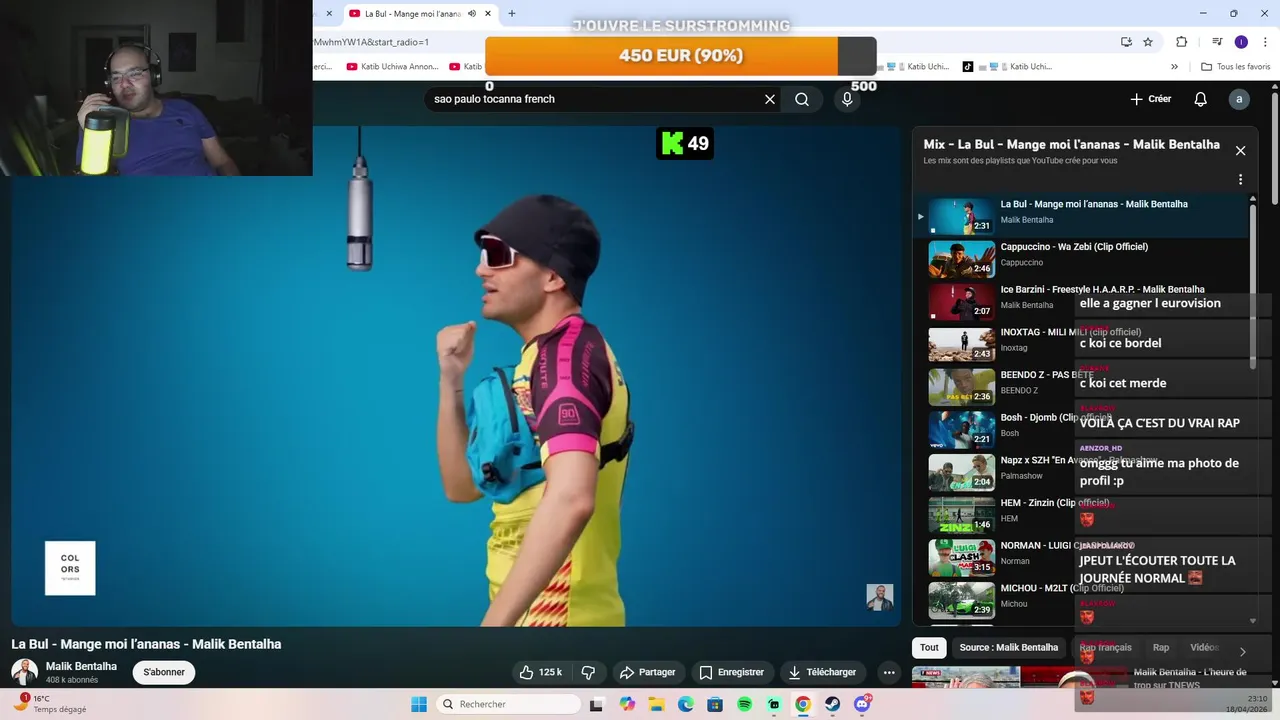Click the Enregistrer button
This screenshot has height=720, width=1280.
click(731, 672)
